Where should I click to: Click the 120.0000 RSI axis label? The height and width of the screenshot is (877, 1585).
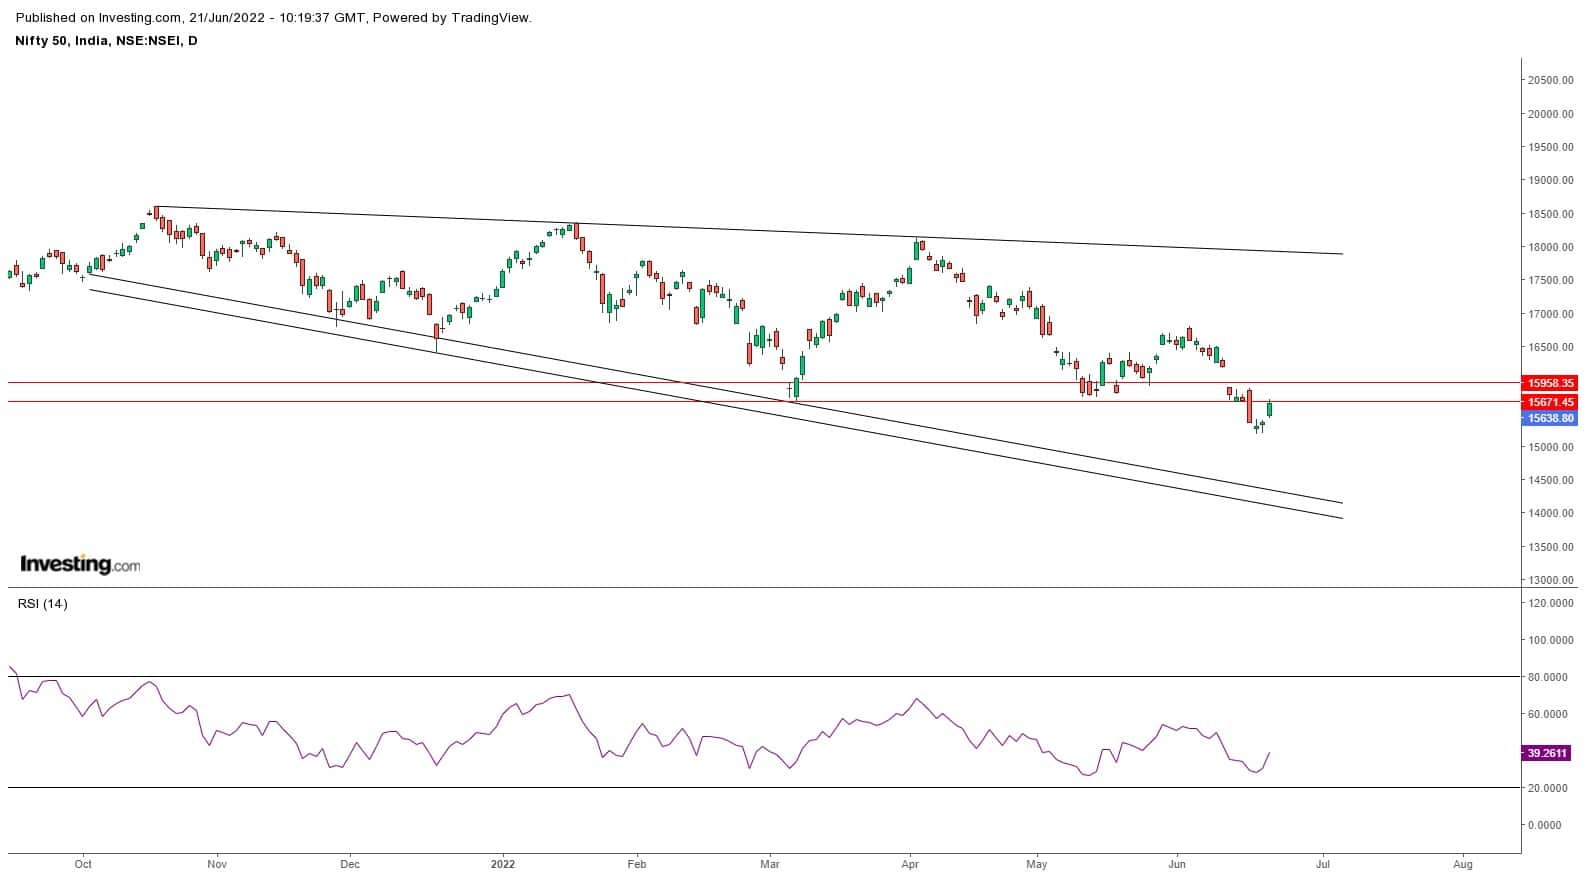[x=1546, y=603]
